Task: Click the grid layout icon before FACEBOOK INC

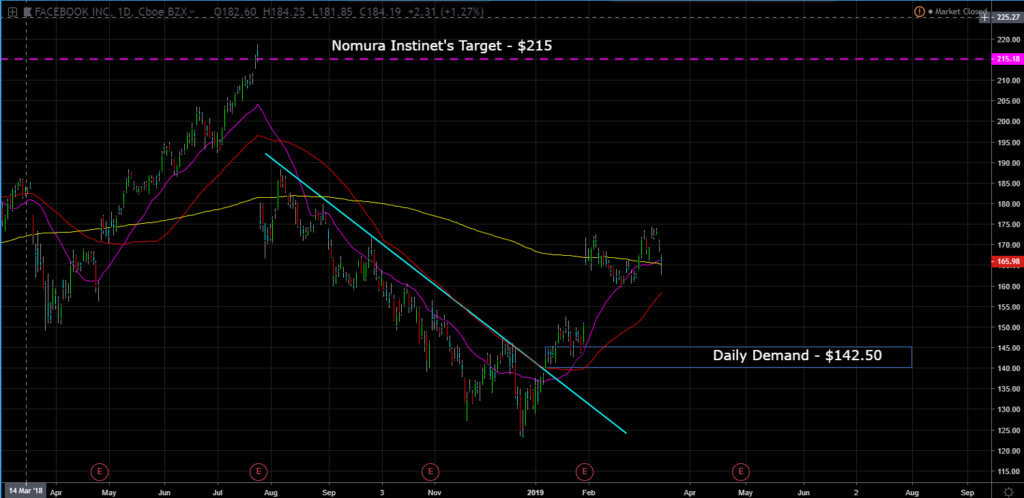Action: tap(12, 11)
